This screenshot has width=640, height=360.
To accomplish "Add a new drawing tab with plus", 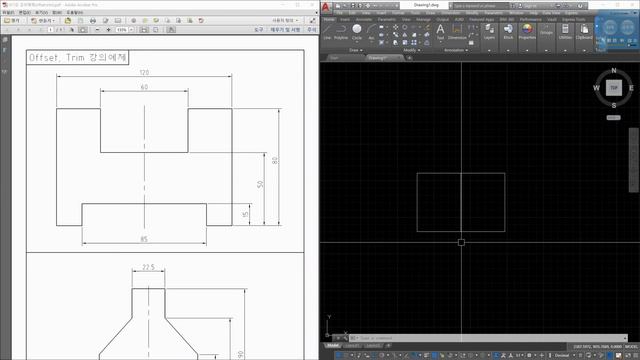I will tap(409, 58).
